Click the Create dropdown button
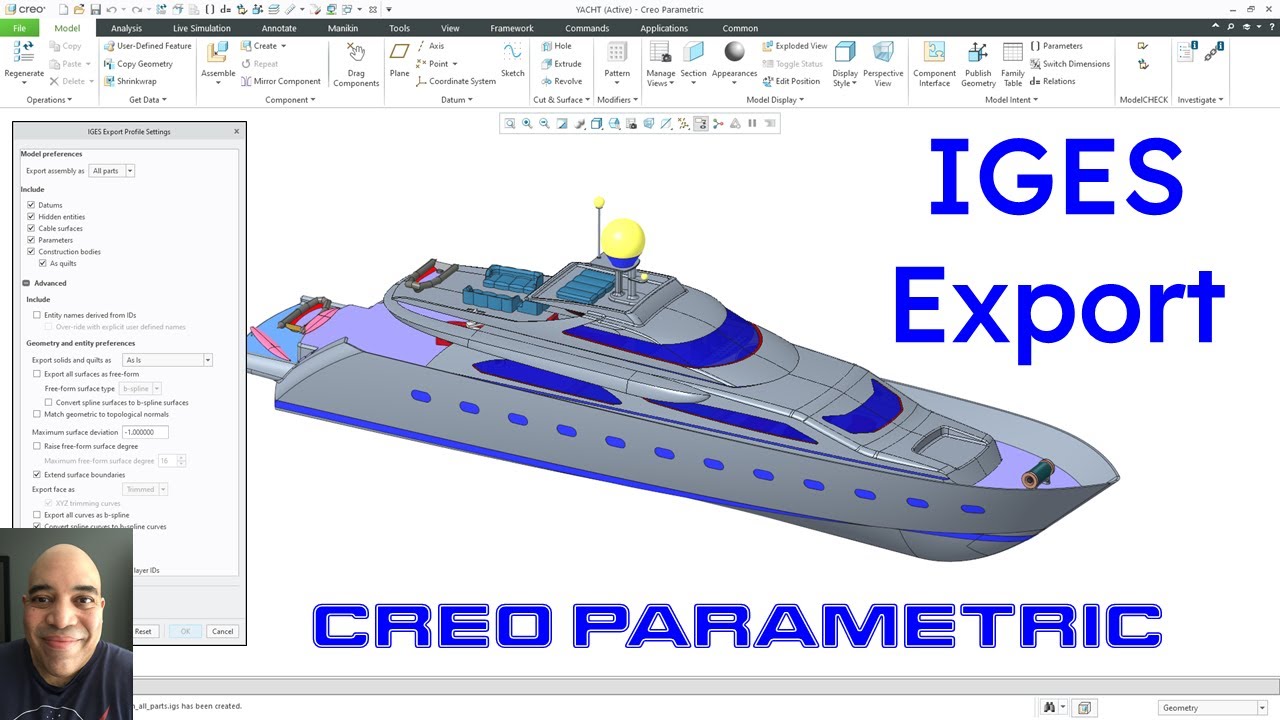Viewport: 1280px width, 720px height. coord(264,46)
